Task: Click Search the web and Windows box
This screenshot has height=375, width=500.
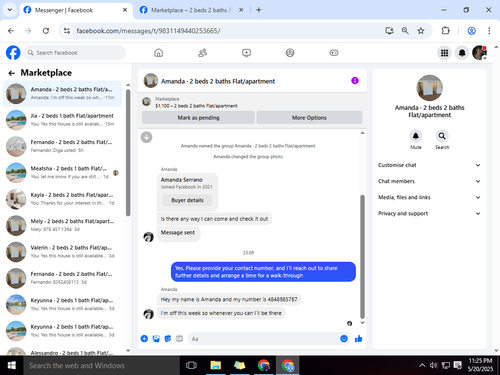Action: [x=102, y=365]
